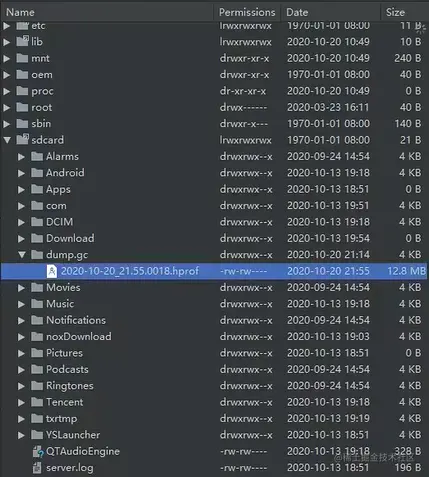Click the Alarms folder icon
429x477 pixels.
click(x=37, y=156)
